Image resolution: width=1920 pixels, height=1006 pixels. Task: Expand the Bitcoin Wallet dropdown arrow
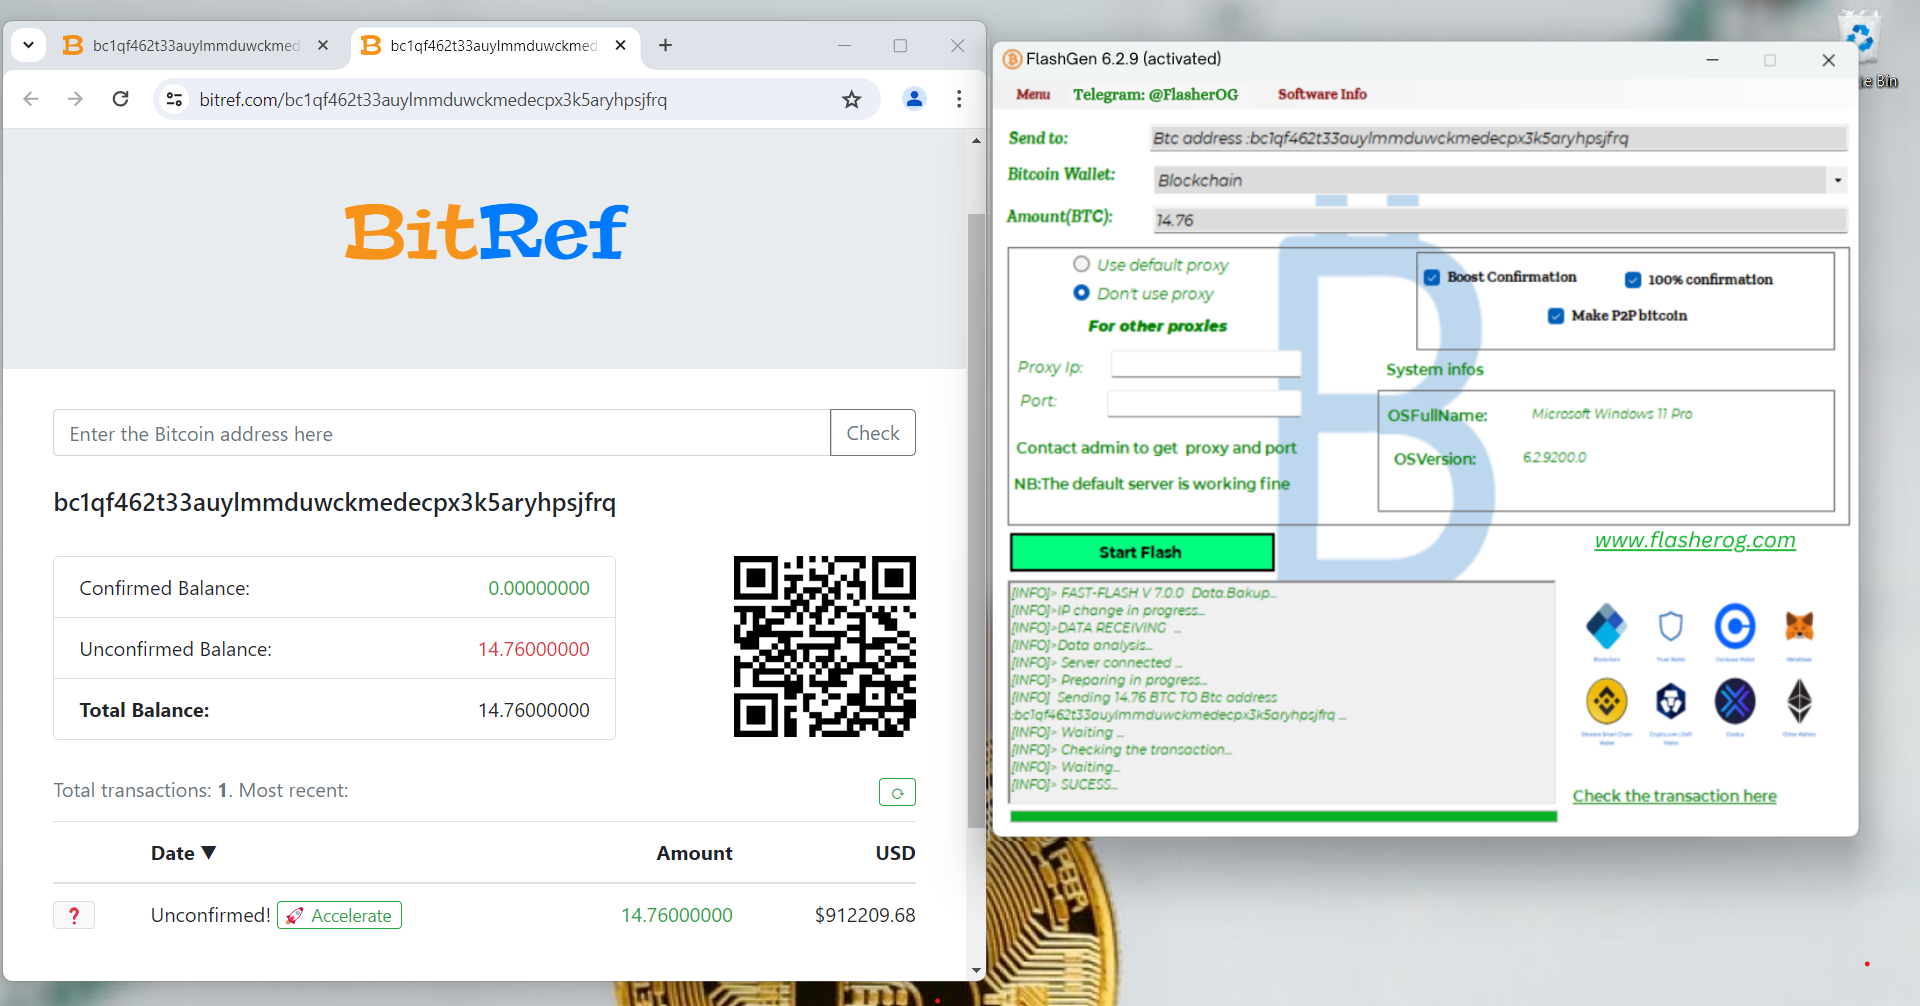pos(1838,181)
